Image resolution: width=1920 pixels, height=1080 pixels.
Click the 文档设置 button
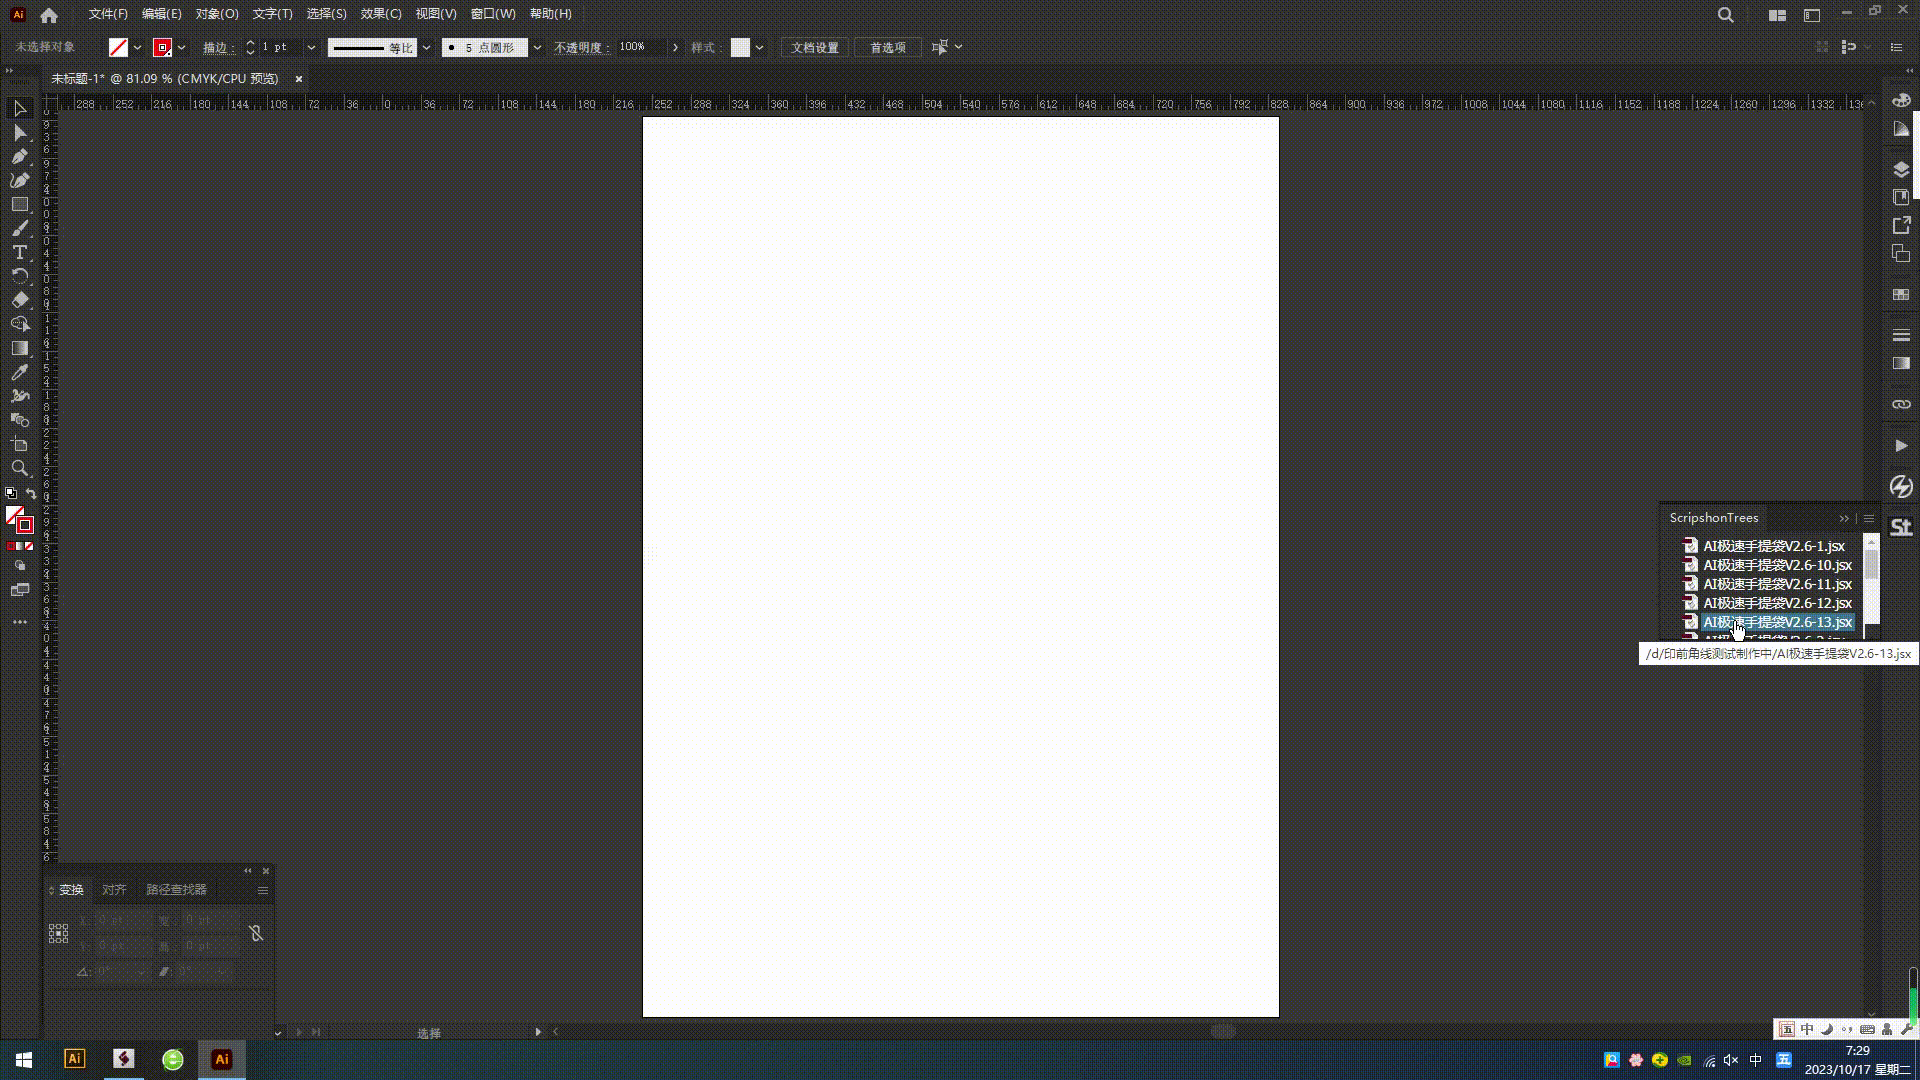[815, 48]
